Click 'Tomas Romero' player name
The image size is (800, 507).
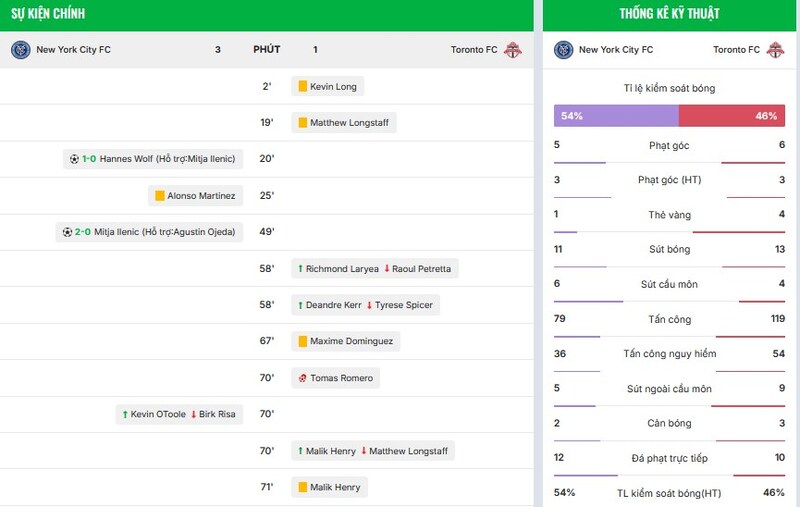[342, 378]
